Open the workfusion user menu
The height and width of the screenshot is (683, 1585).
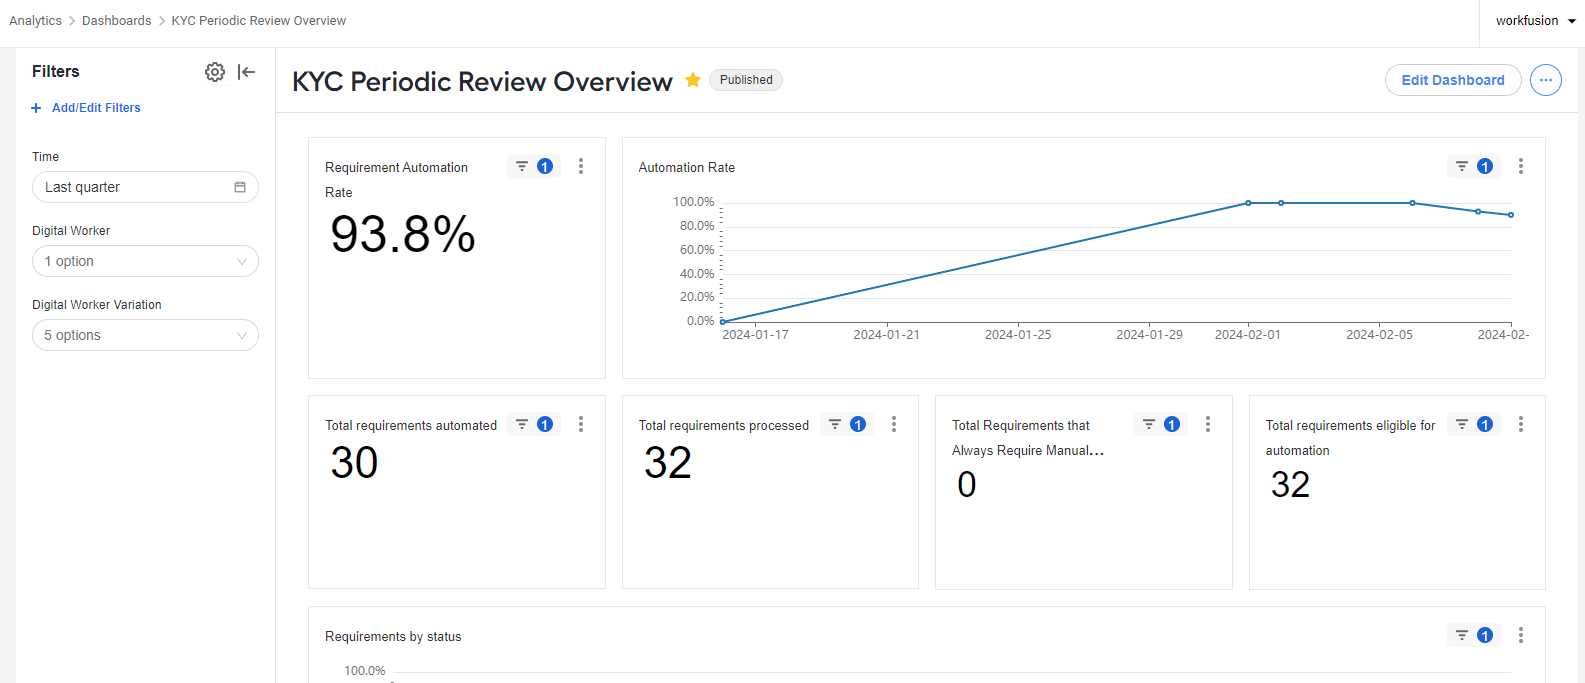1535,21
